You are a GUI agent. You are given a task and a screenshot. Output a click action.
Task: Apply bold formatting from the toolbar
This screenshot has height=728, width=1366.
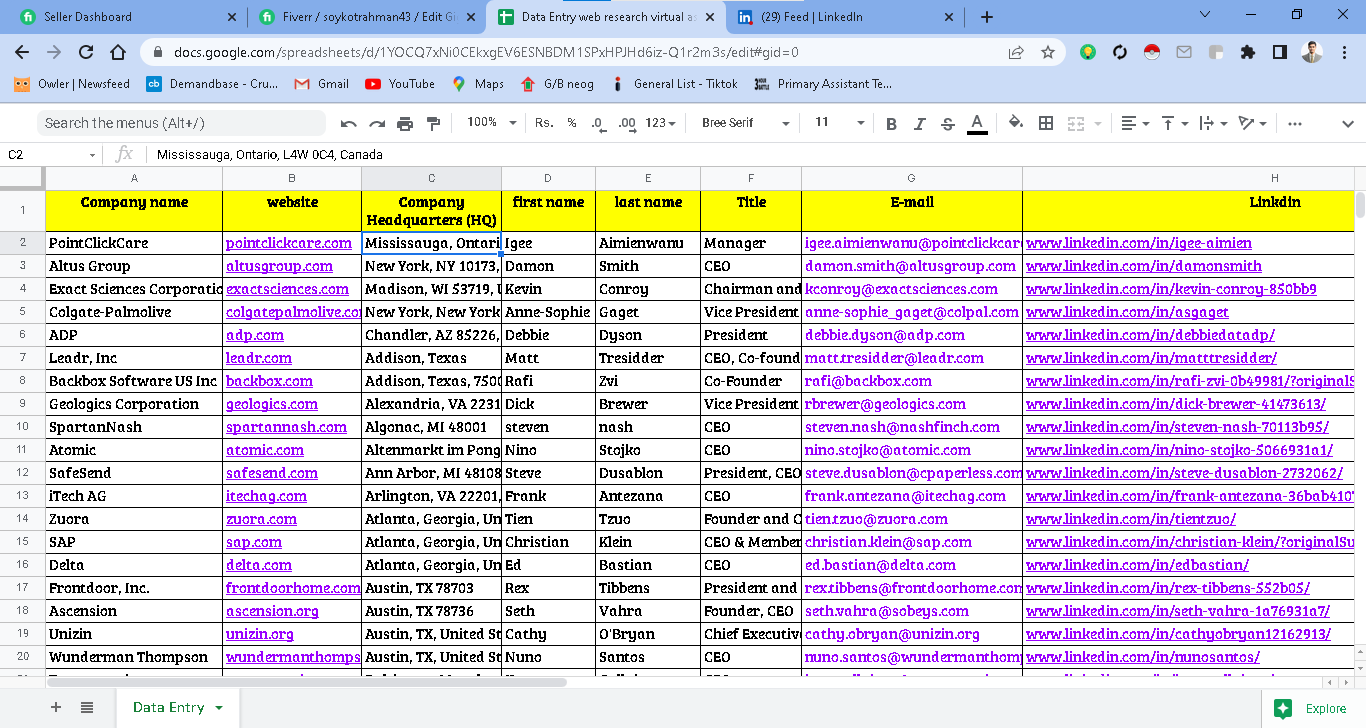coord(890,122)
